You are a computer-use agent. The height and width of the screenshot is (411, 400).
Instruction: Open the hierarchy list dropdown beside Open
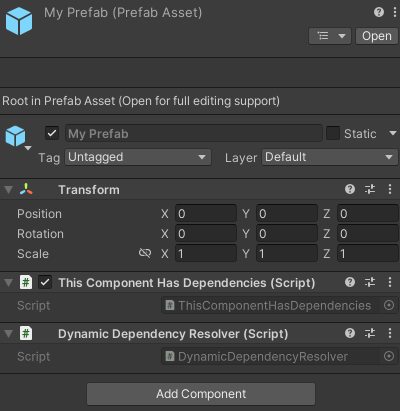[x=330, y=36]
